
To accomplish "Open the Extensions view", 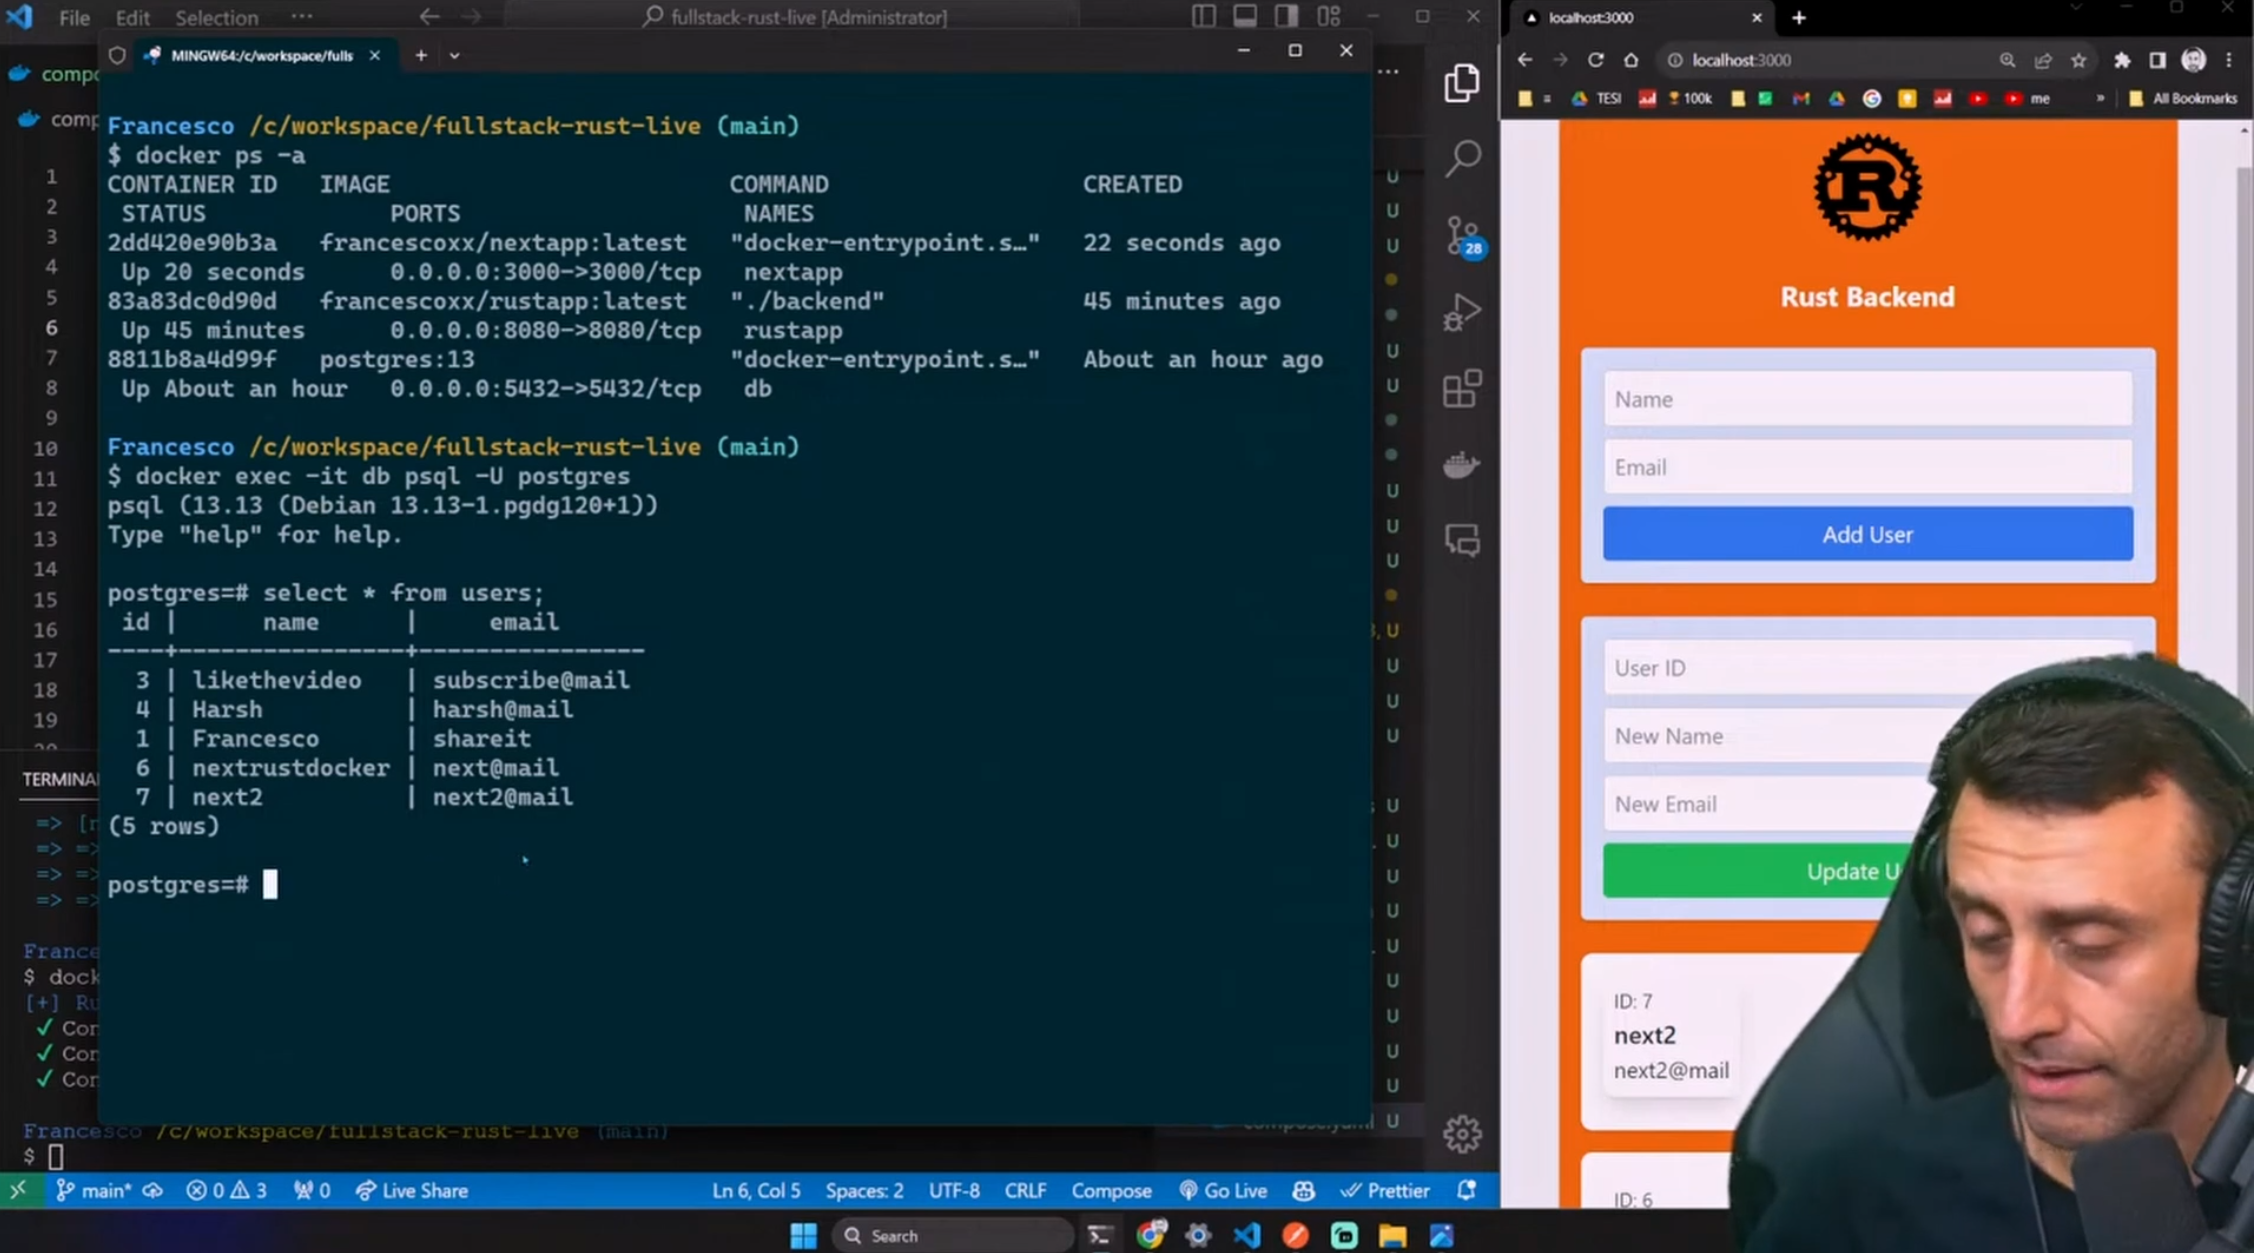I will tap(1461, 390).
